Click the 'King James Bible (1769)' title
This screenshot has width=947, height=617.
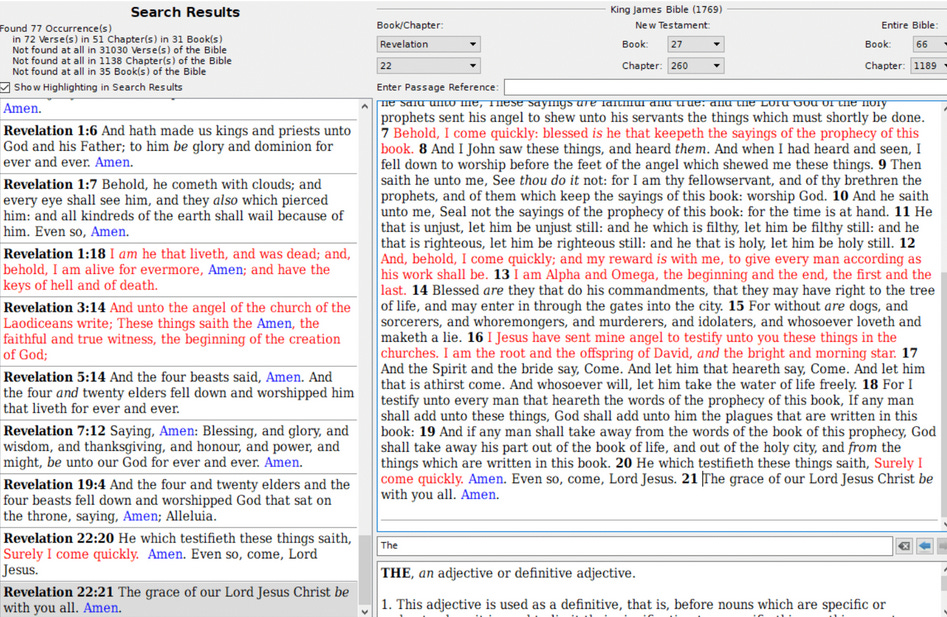tap(666, 9)
